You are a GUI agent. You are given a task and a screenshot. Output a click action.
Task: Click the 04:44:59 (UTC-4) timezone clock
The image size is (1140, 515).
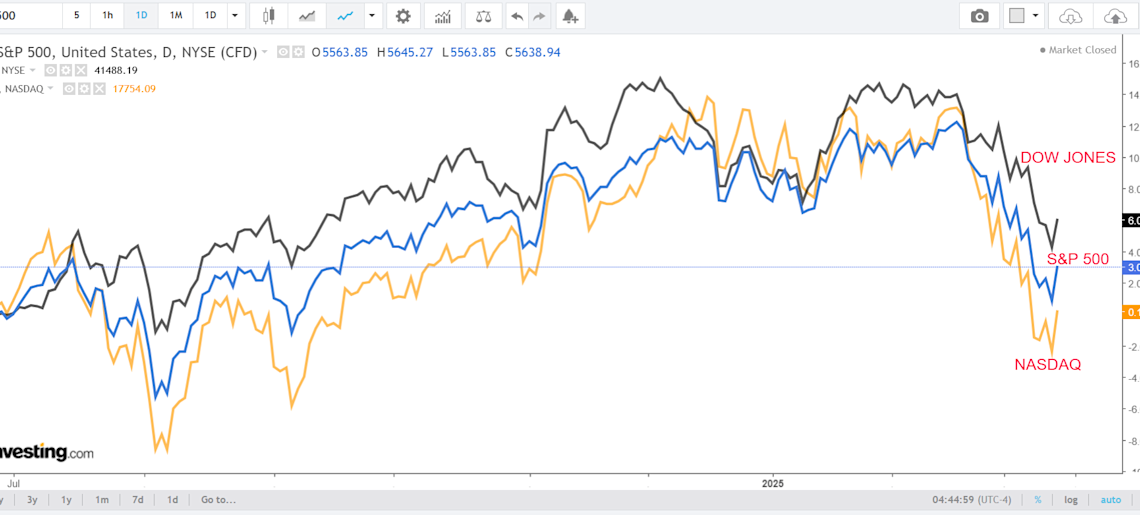(x=974, y=500)
